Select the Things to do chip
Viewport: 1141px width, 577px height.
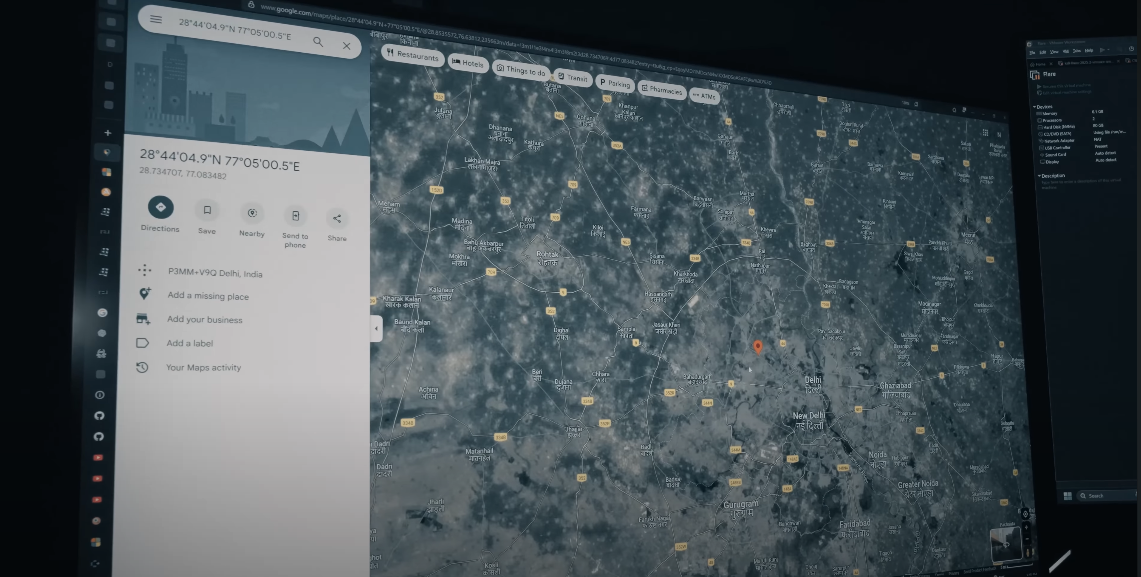point(520,71)
